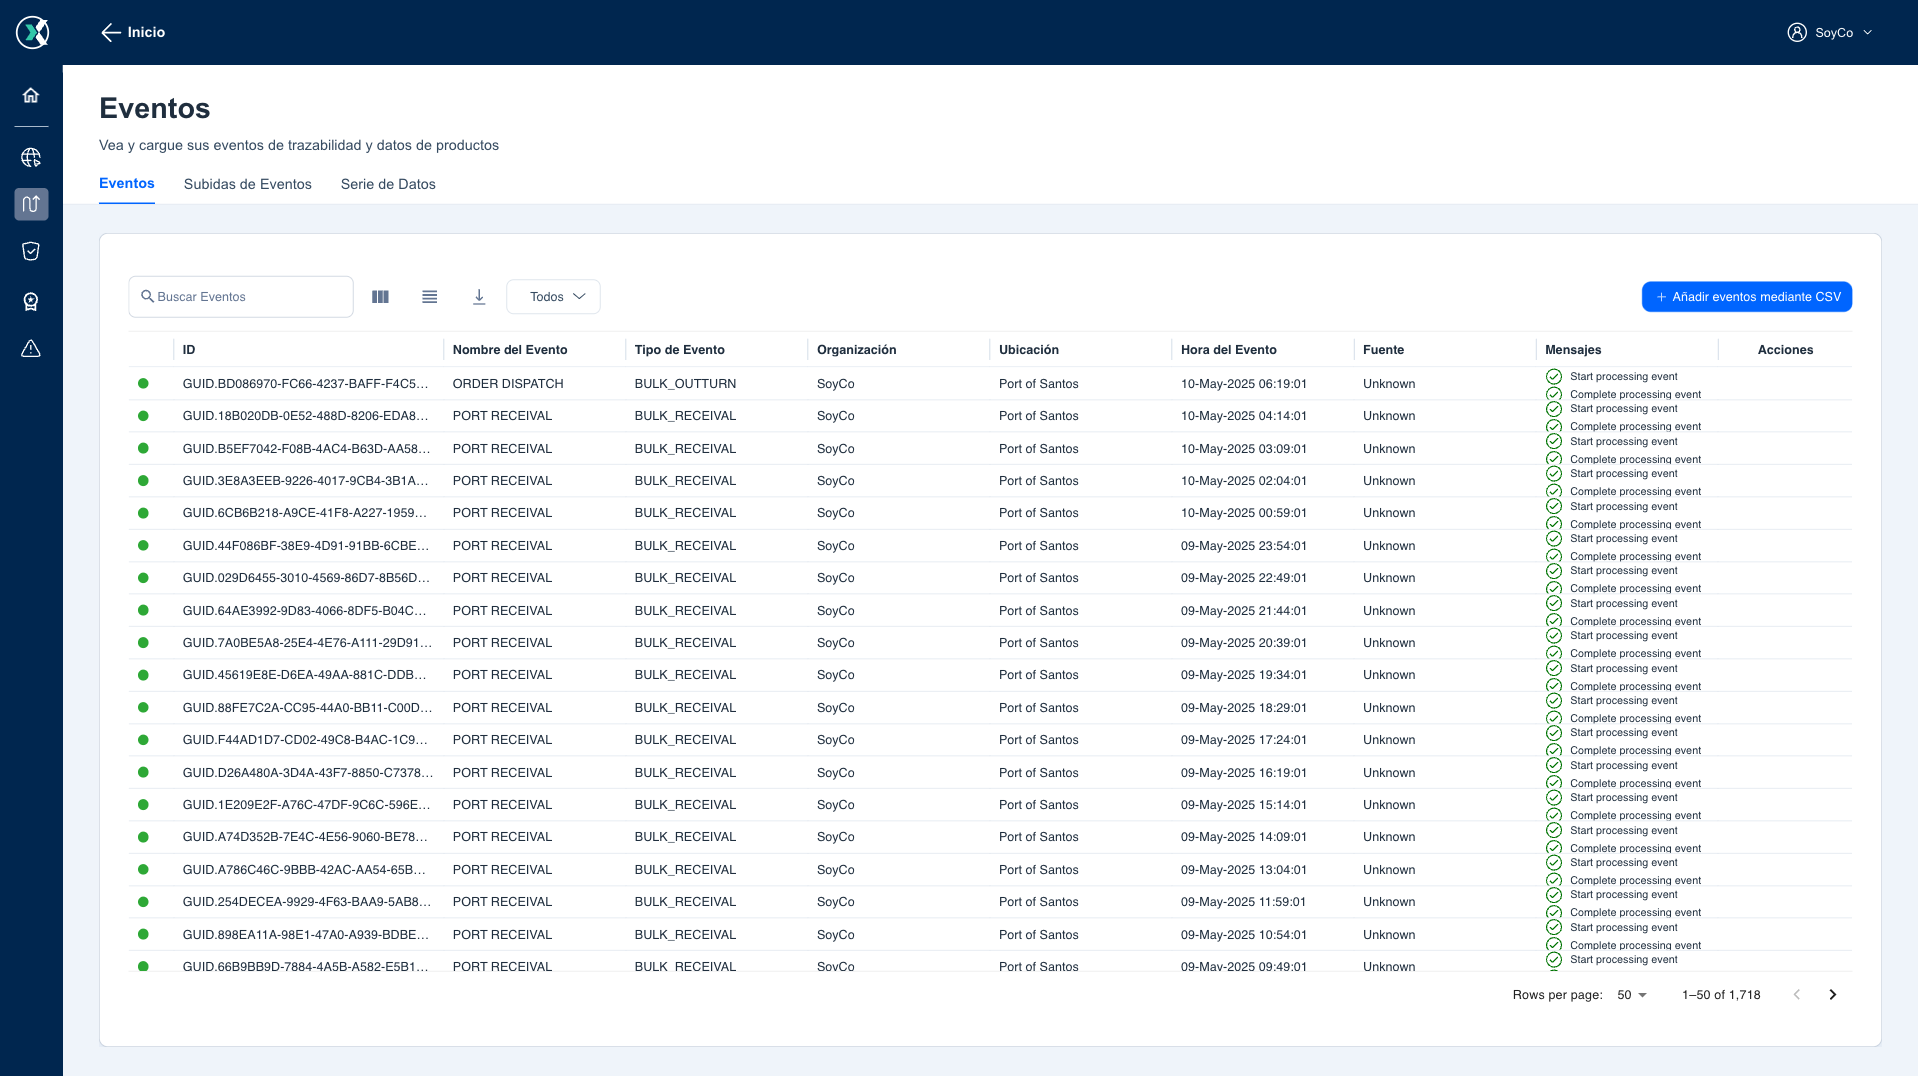Image resolution: width=1918 pixels, height=1076 pixels.
Task: Click Añadir eventos mediante CSV button
Action: tap(1747, 297)
